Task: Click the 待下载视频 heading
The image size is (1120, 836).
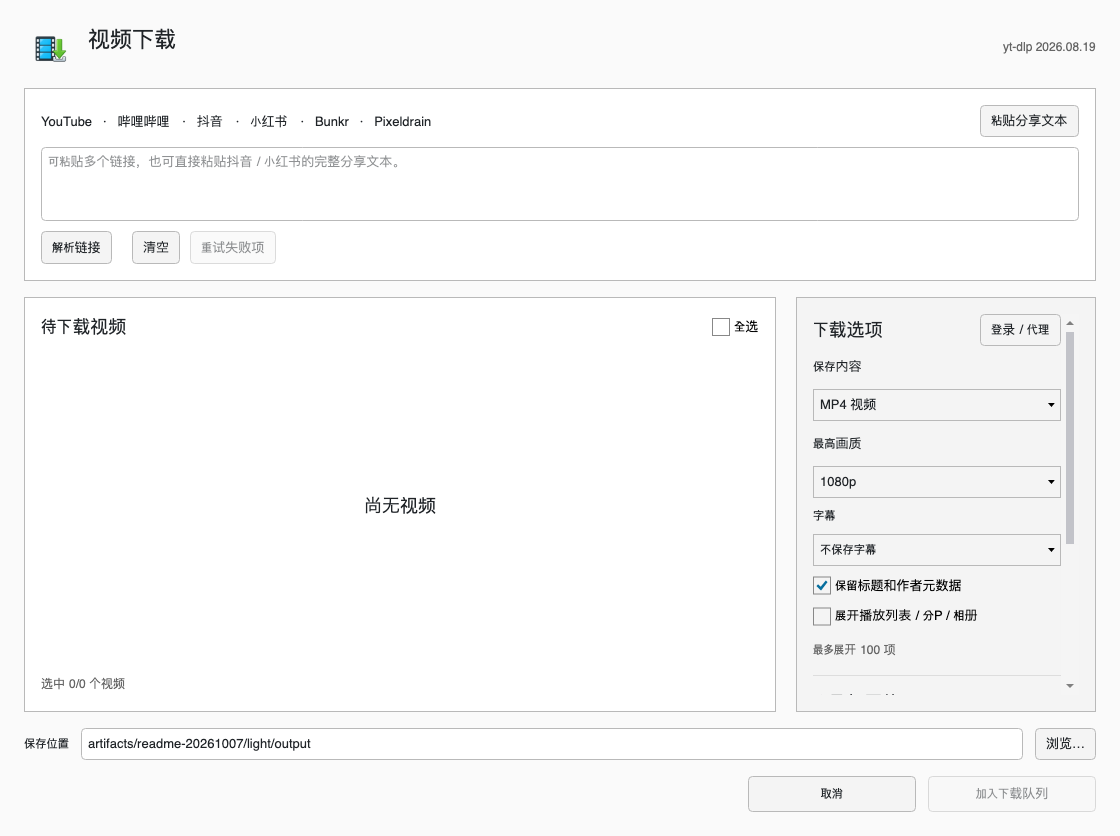Action: pos(84,327)
